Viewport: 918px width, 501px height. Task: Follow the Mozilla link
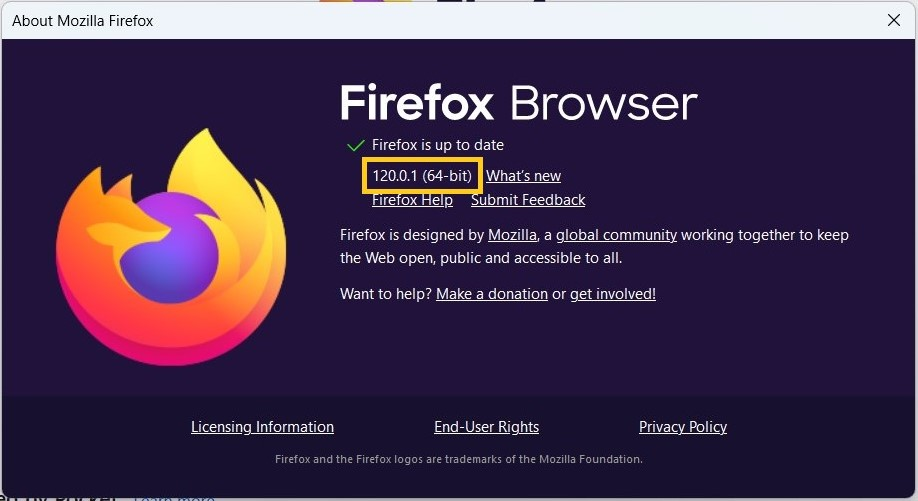click(x=513, y=235)
